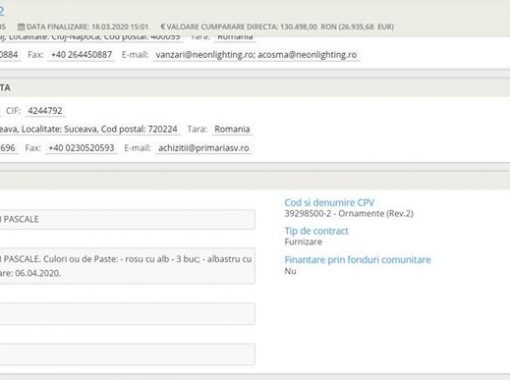This screenshot has width=510, height=380.
Task: Click the DATA FINALIZARE 18.03.2020 15:01 text
Action: click(87, 27)
